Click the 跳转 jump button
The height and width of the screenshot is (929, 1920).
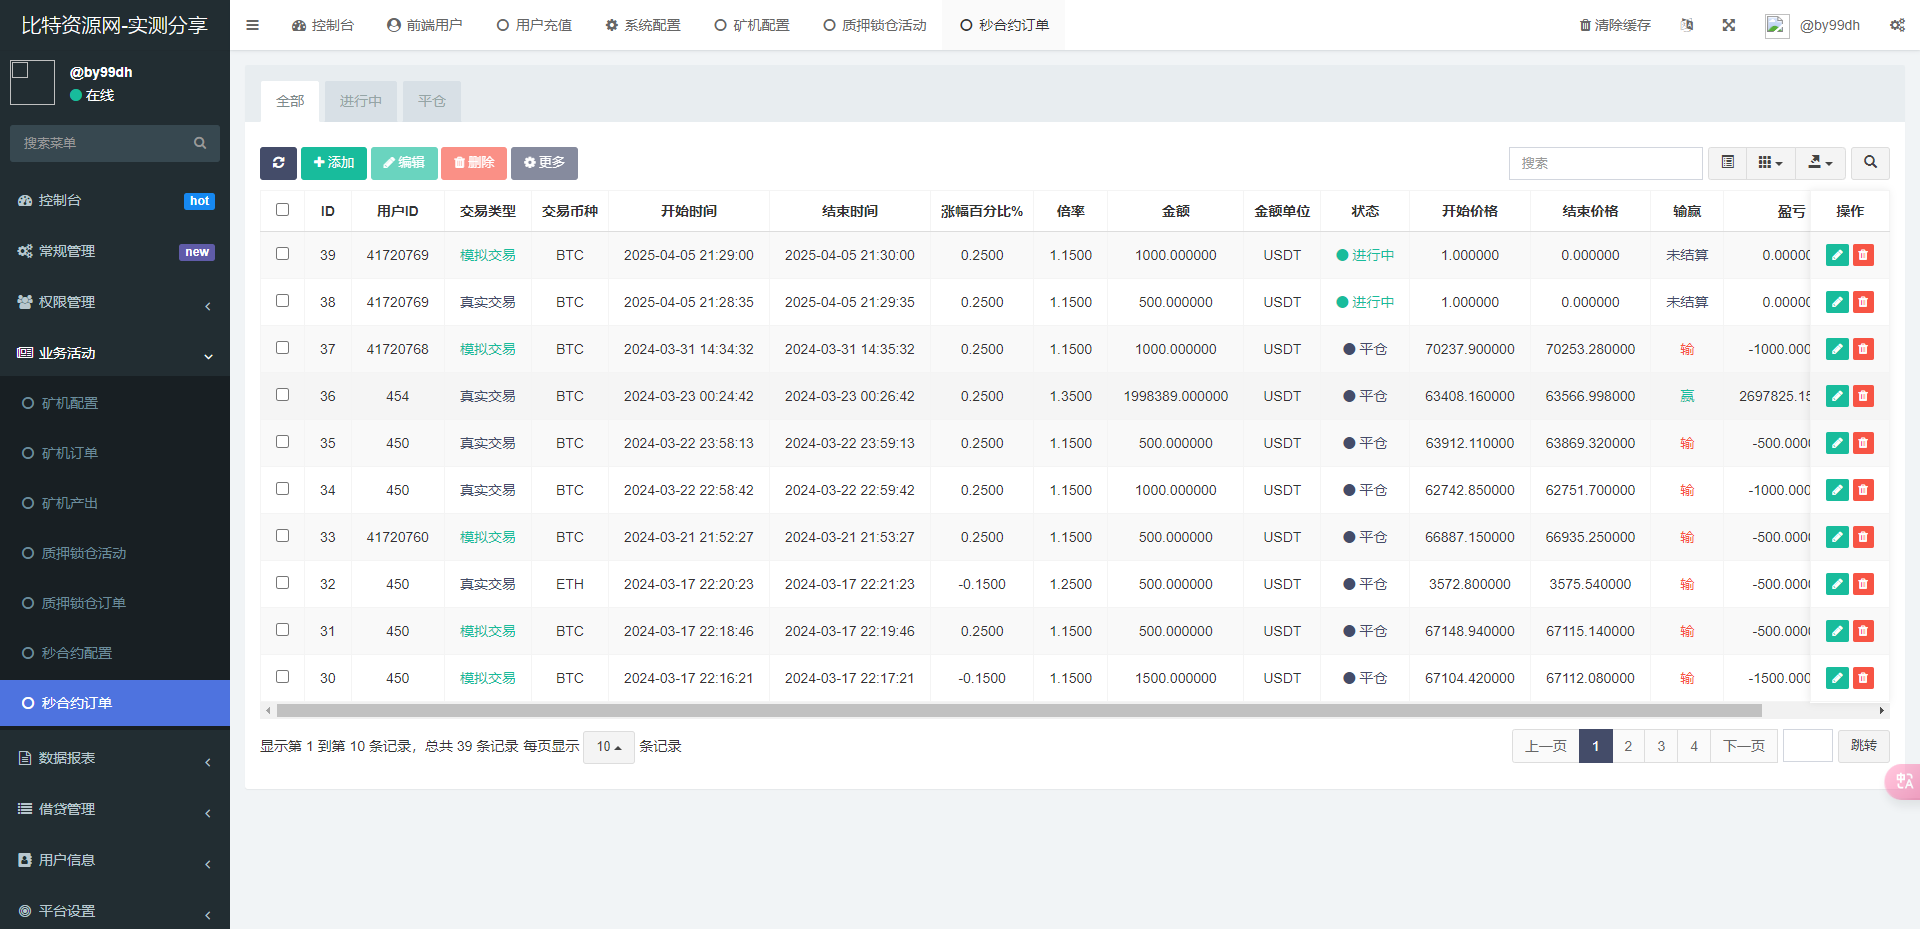click(x=1864, y=746)
